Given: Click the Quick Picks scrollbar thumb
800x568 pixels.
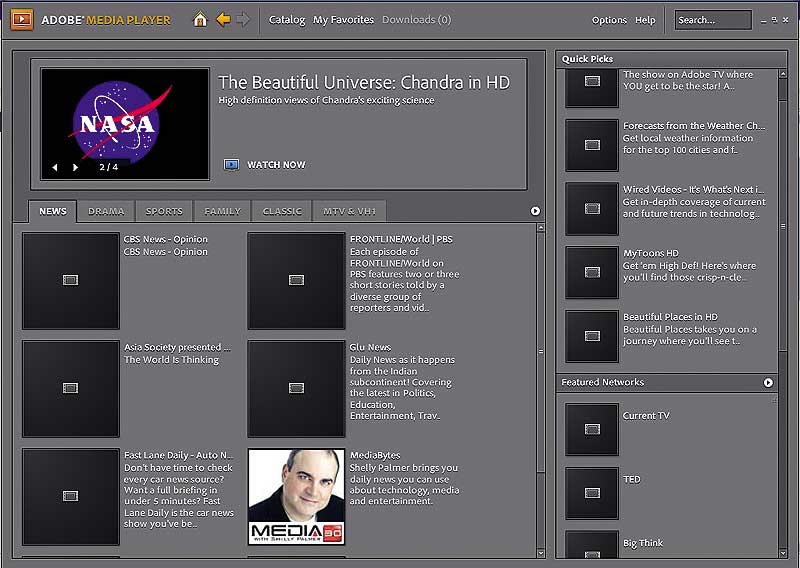Looking at the screenshot, I should pyautogui.click(x=783, y=226).
